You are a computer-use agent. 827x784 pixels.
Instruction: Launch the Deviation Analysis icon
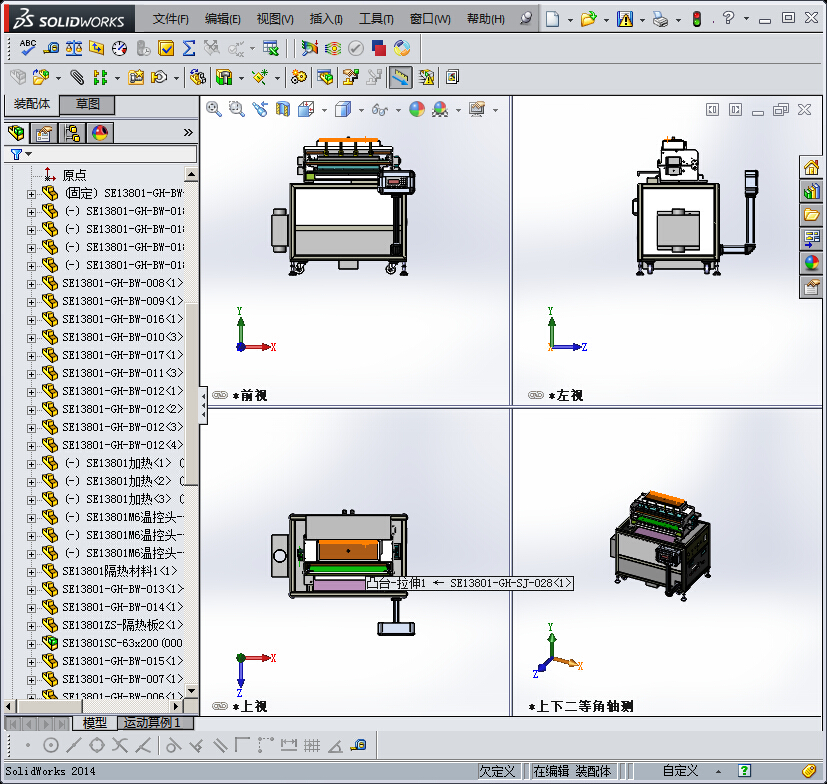coord(310,49)
